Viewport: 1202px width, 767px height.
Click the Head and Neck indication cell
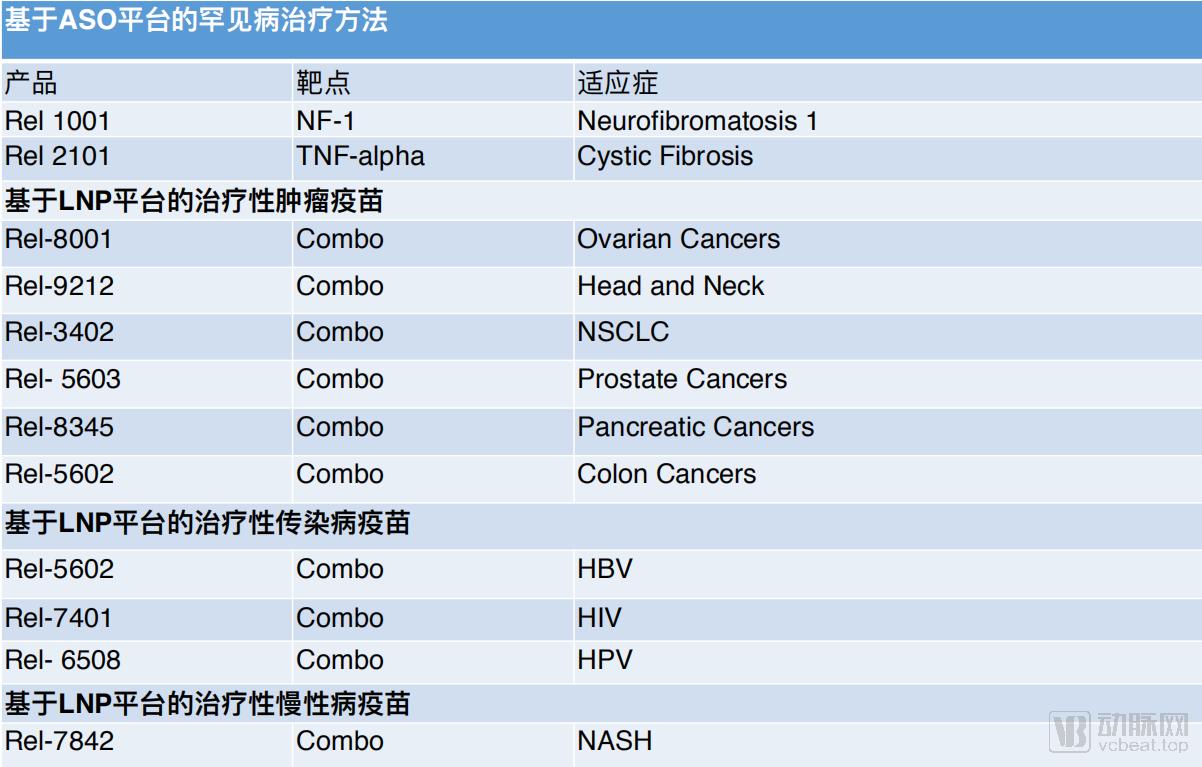(670, 286)
